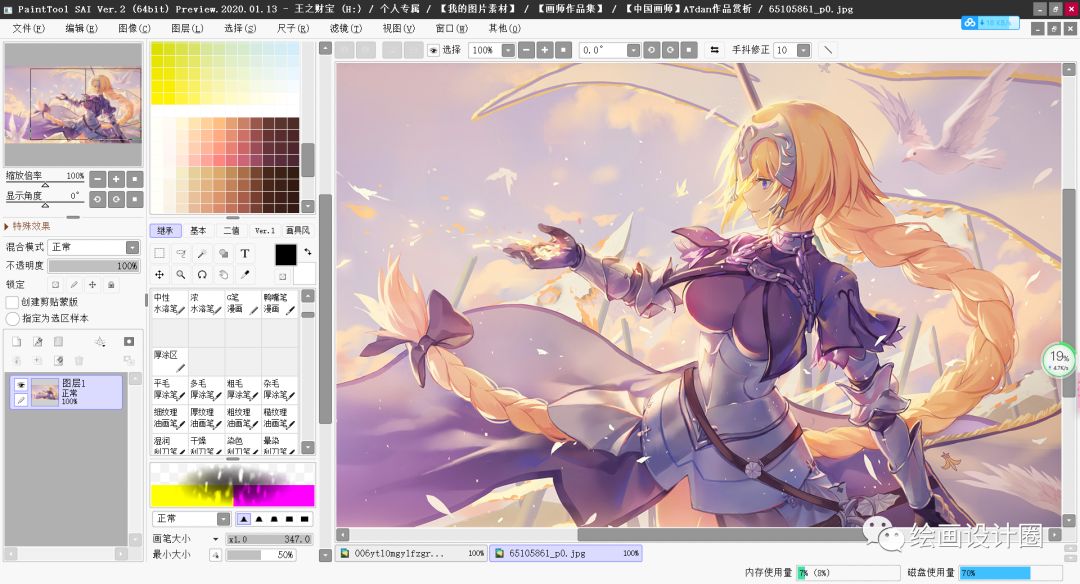Switch to the 二值 tool tab

(x=231, y=231)
